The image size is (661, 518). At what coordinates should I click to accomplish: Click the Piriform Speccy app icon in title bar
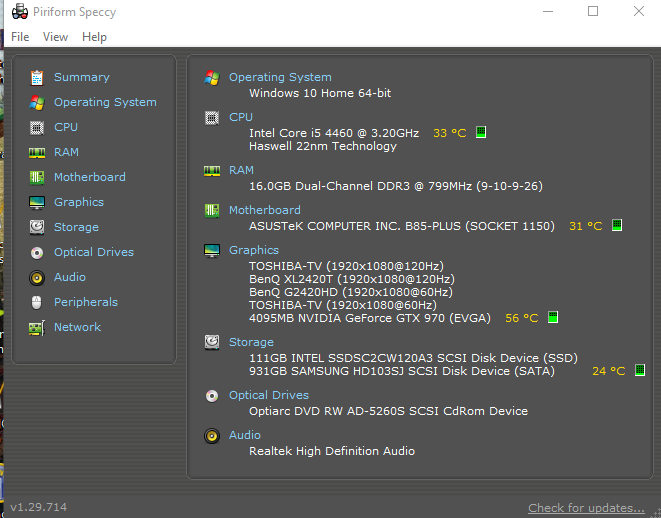(20, 12)
